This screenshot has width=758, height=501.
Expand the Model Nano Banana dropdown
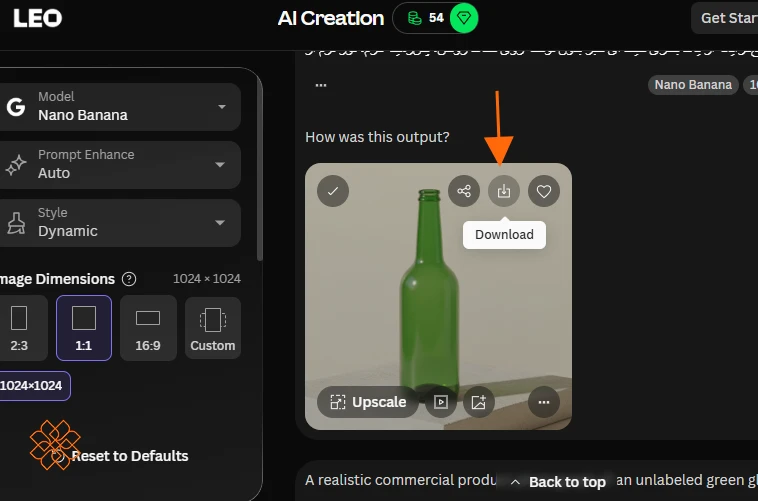click(119, 107)
